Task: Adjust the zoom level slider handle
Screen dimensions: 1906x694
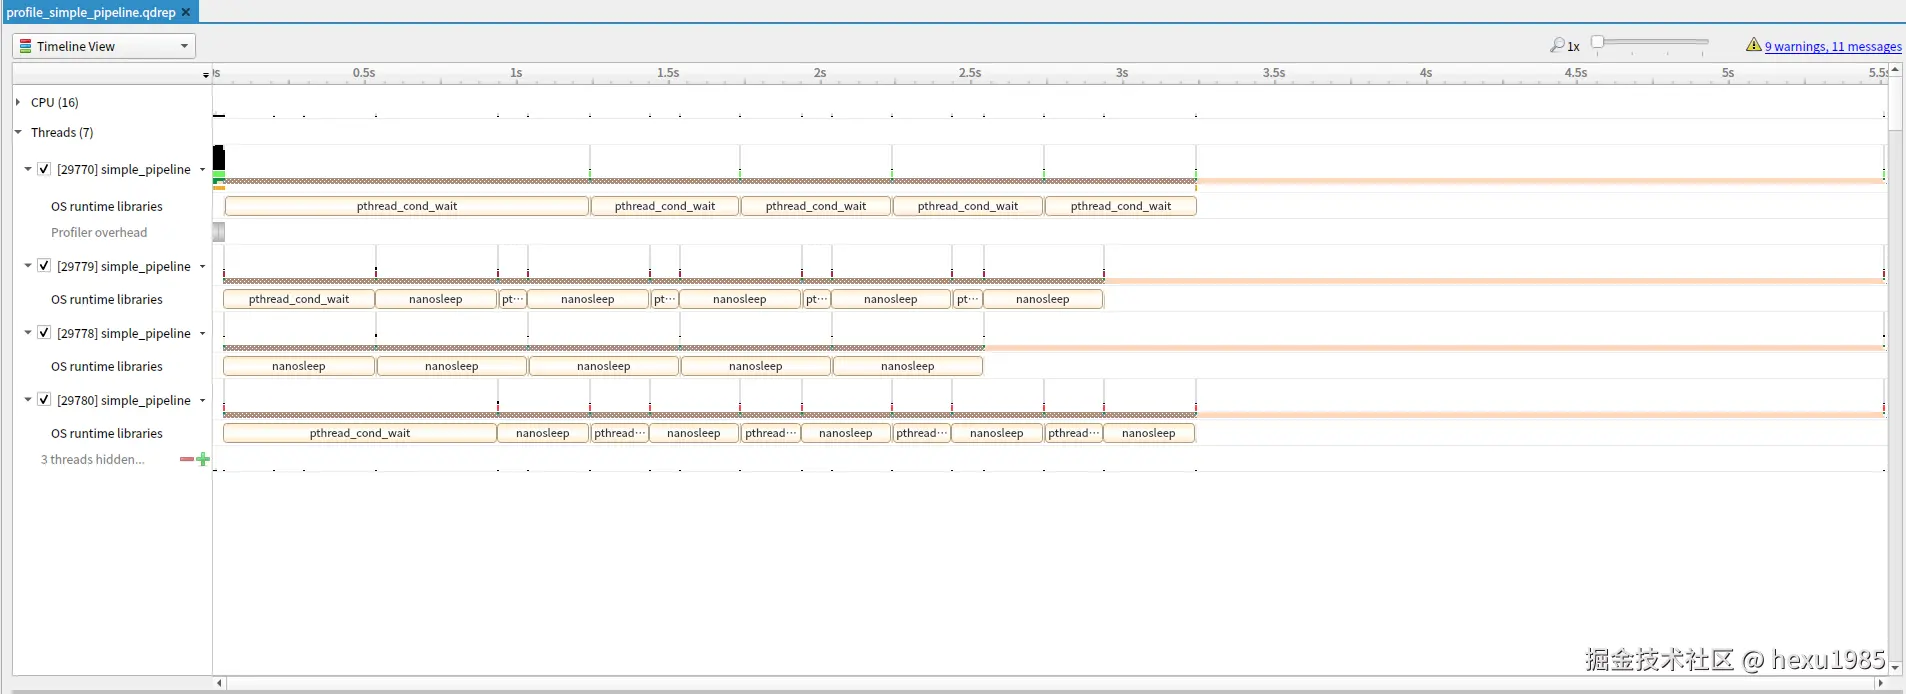Action: (1598, 42)
